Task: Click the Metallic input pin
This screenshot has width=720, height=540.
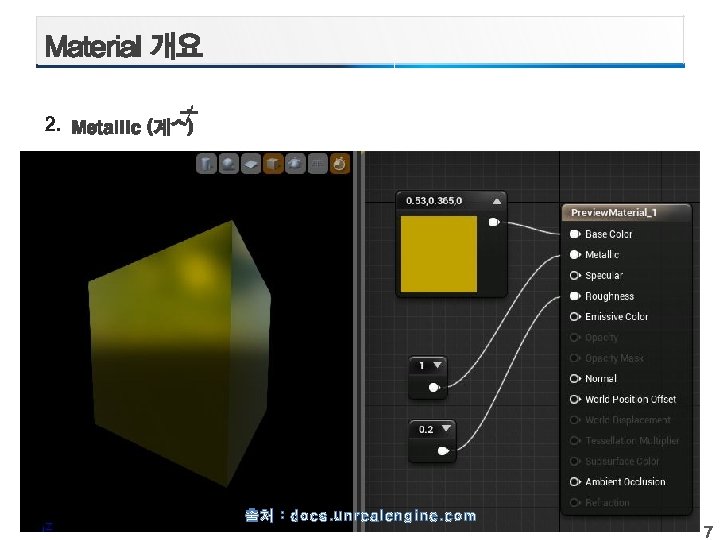Action: [575, 254]
